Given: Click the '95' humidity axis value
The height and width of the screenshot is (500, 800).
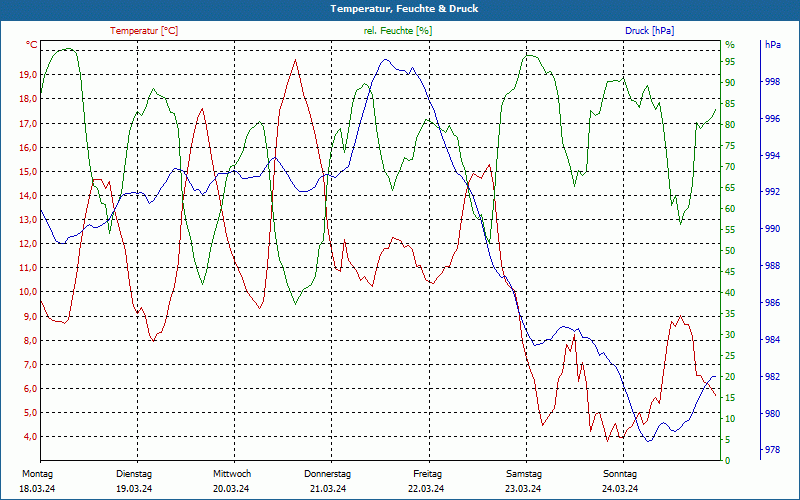Looking at the screenshot, I should click(x=731, y=62).
